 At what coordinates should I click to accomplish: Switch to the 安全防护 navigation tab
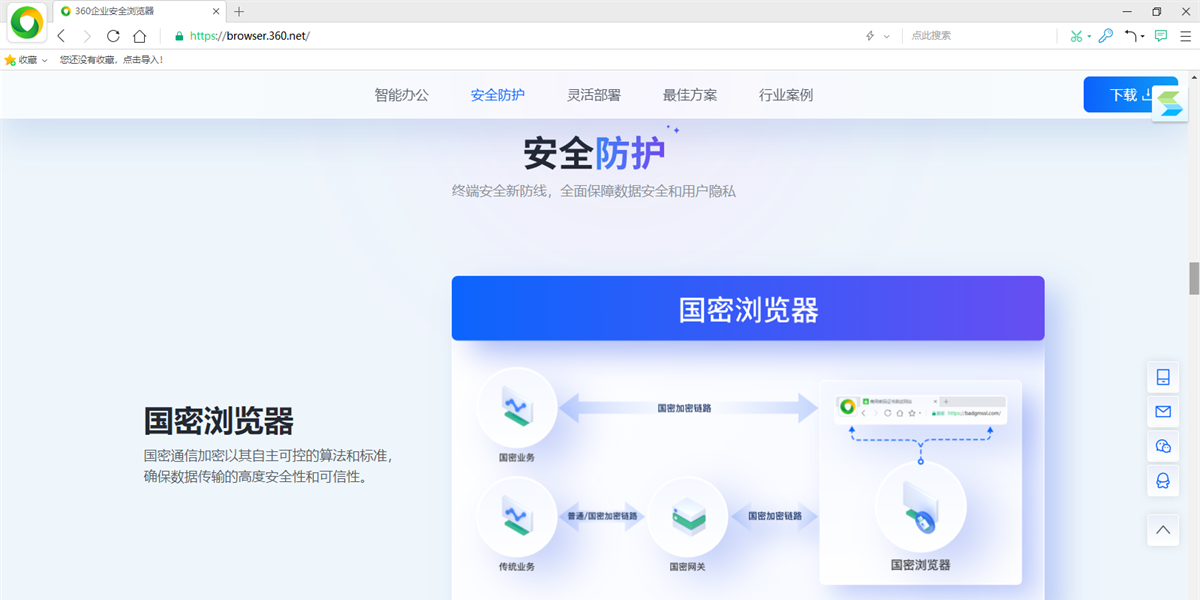[x=497, y=94]
